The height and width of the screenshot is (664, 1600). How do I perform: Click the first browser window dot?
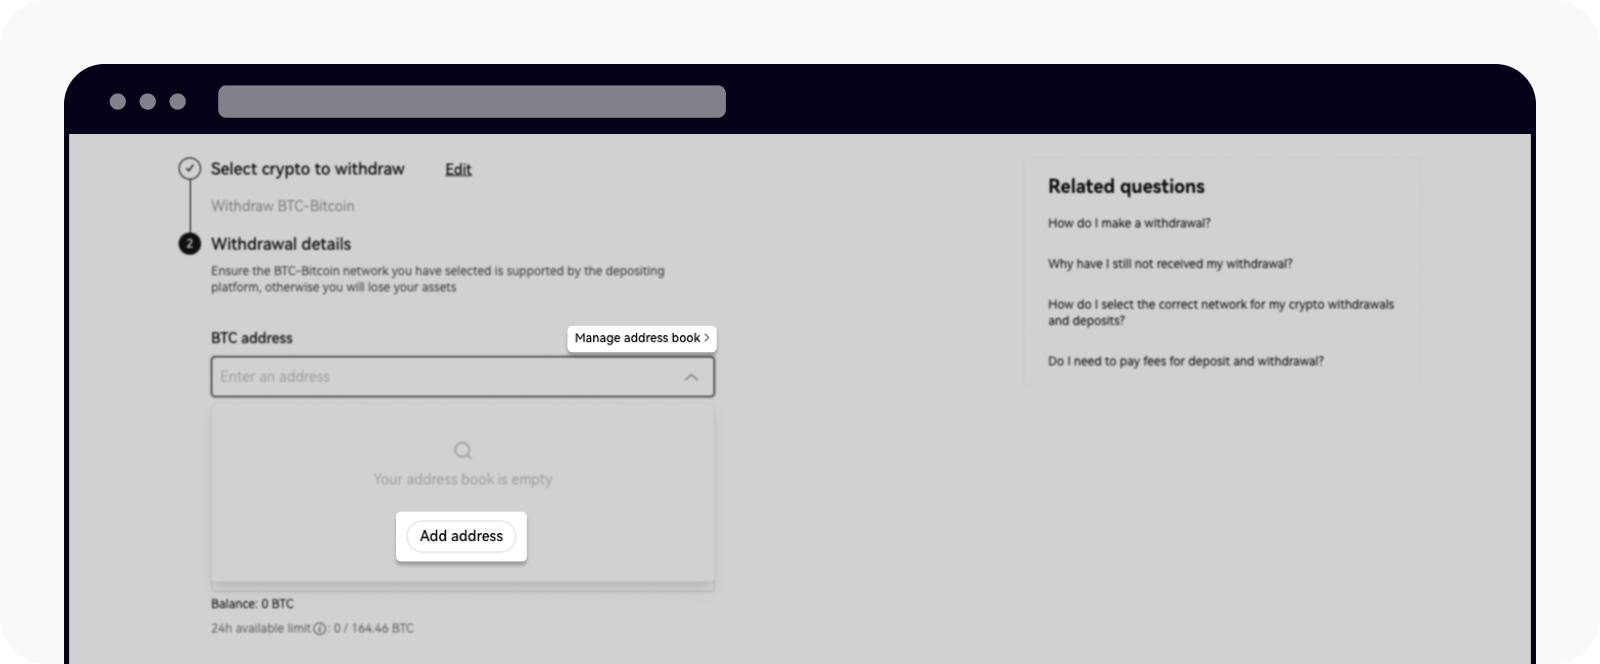(x=118, y=101)
